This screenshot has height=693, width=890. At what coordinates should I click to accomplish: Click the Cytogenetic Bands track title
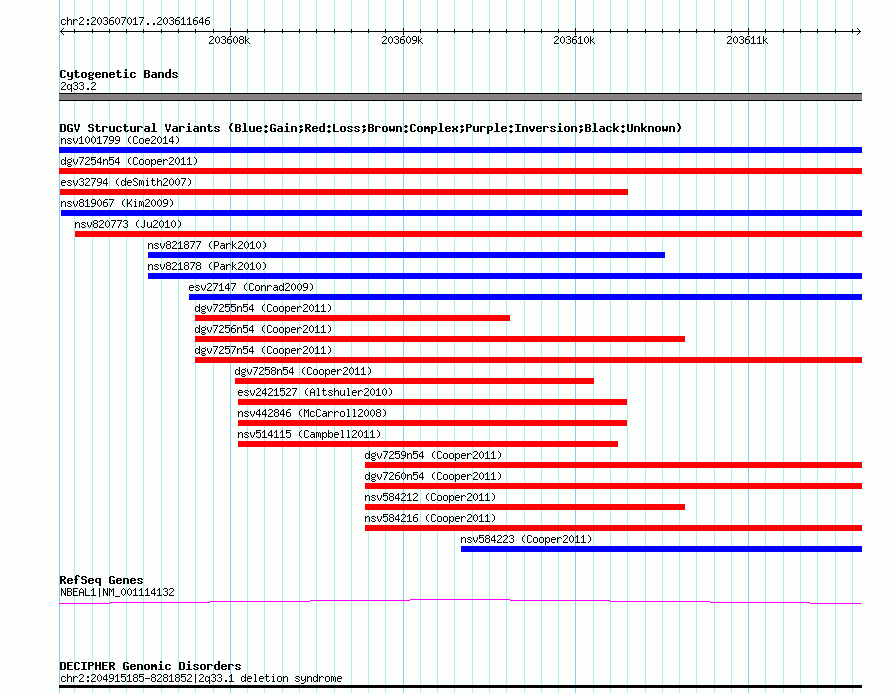click(119, 74)
